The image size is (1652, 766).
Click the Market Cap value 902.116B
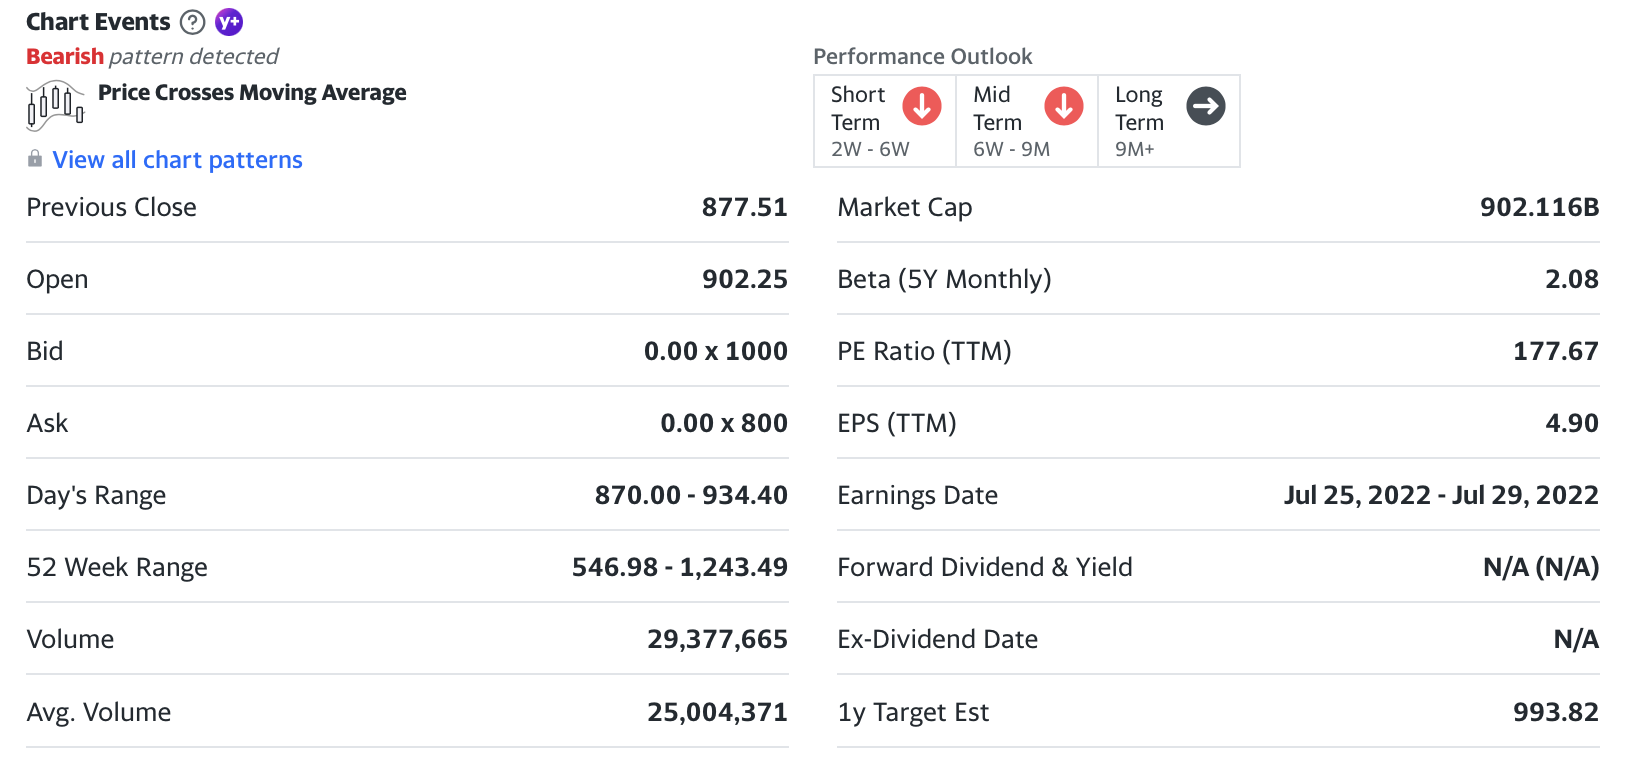tap(1539, 207)
